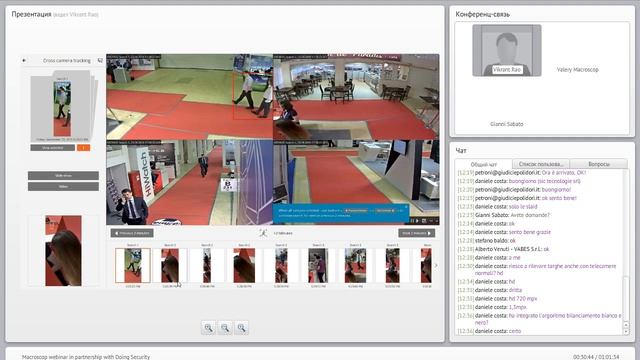Viewport: 640px width, 360px height.
Task: Click the first magnifier zoom button
Action: [208, 328]
